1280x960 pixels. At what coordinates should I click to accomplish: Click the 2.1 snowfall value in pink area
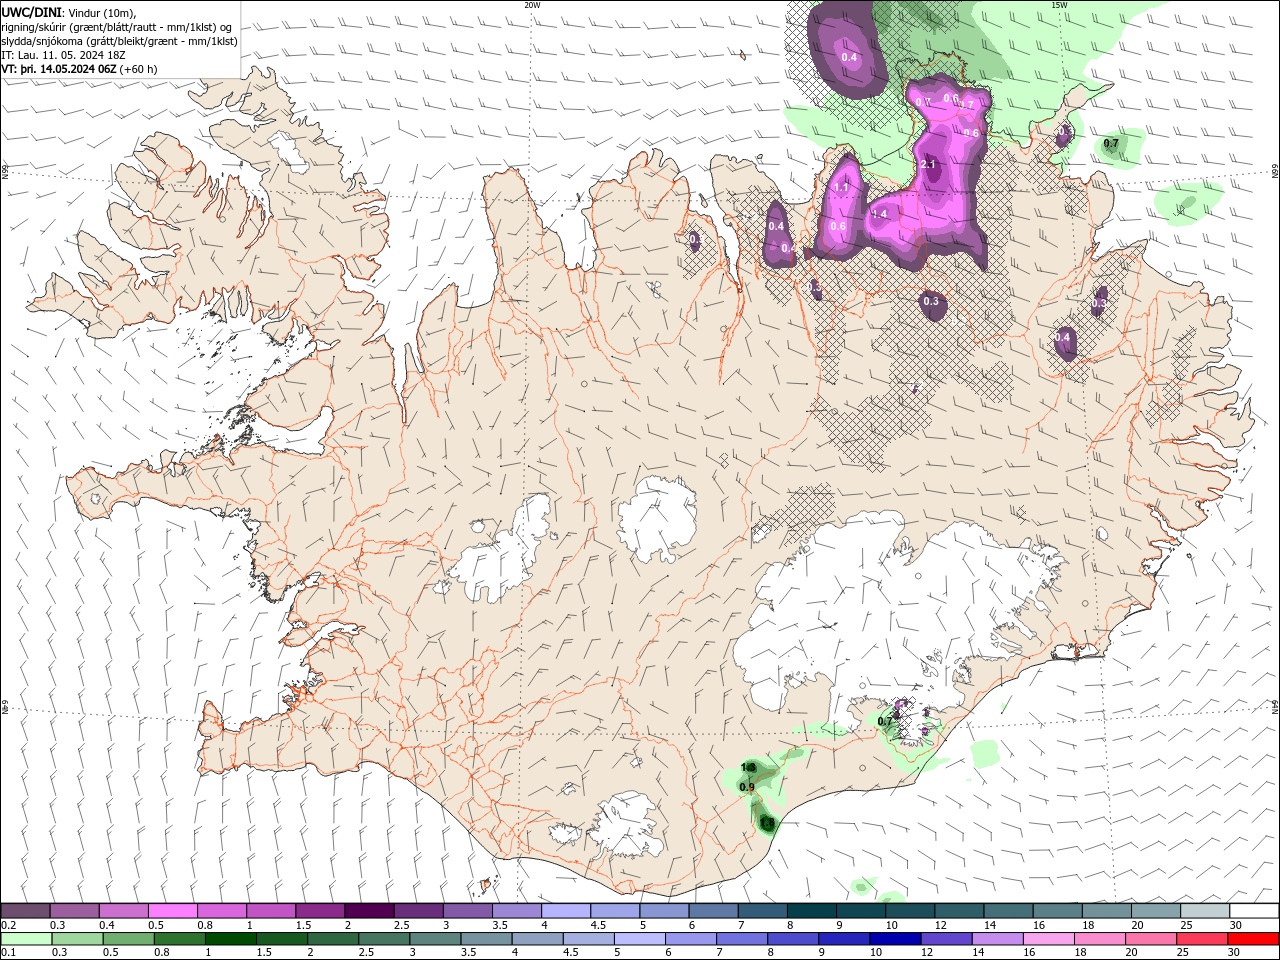928,164
